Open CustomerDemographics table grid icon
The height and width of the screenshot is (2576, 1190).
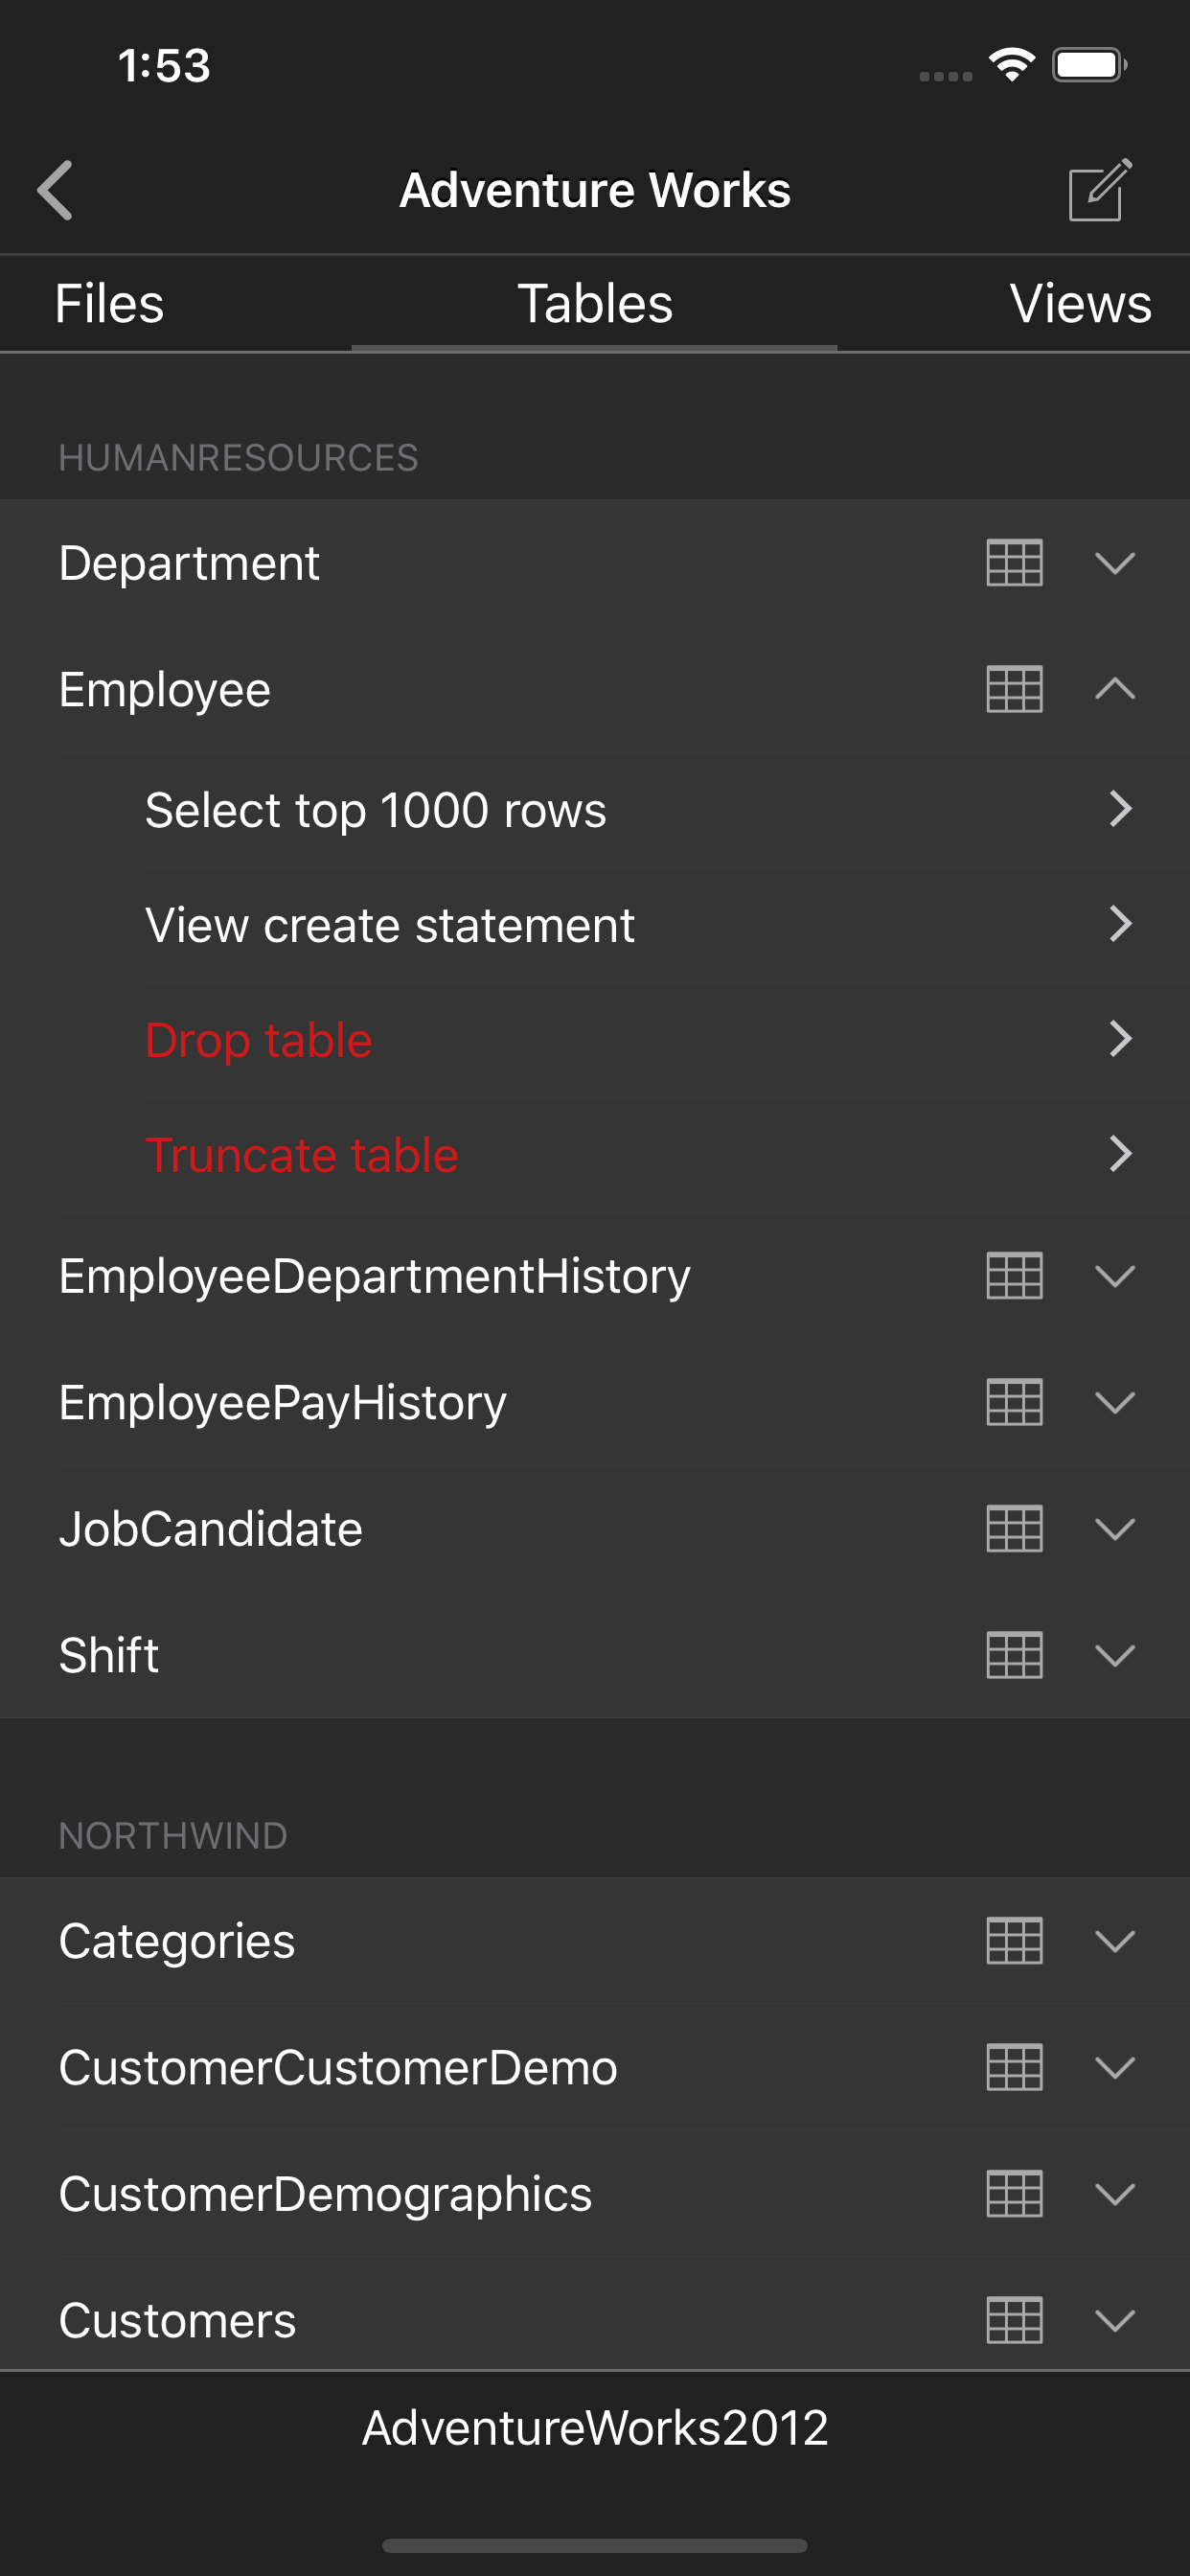1014,2194
